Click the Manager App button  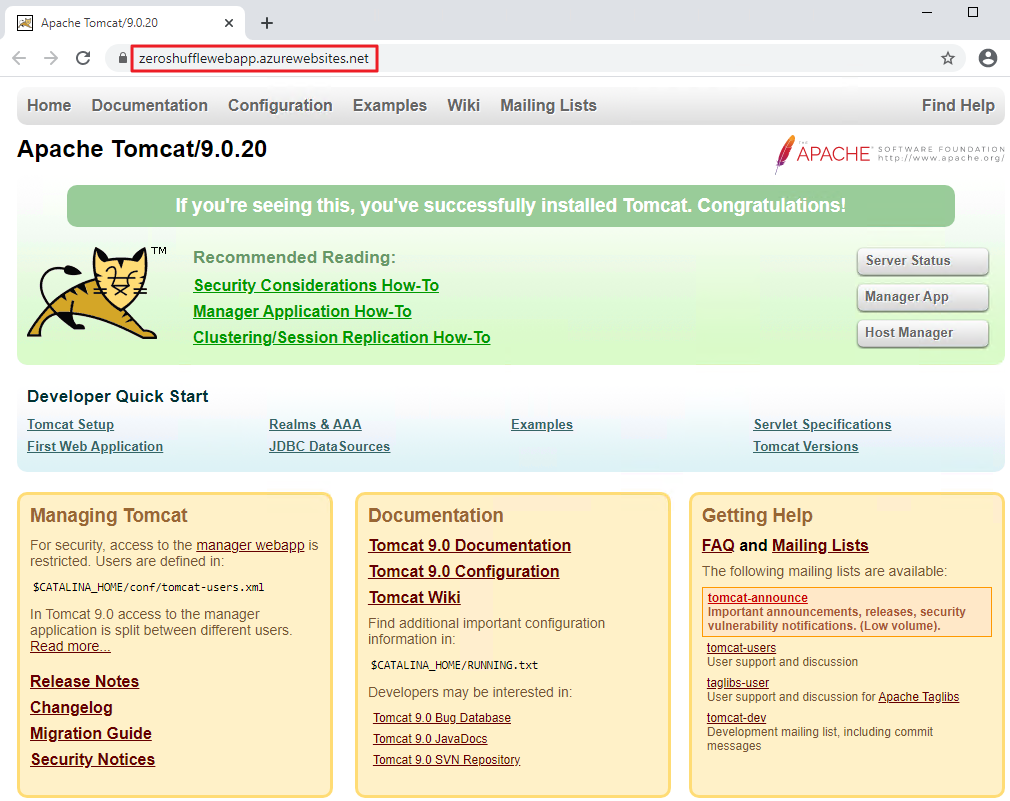[x=922, y=297]
